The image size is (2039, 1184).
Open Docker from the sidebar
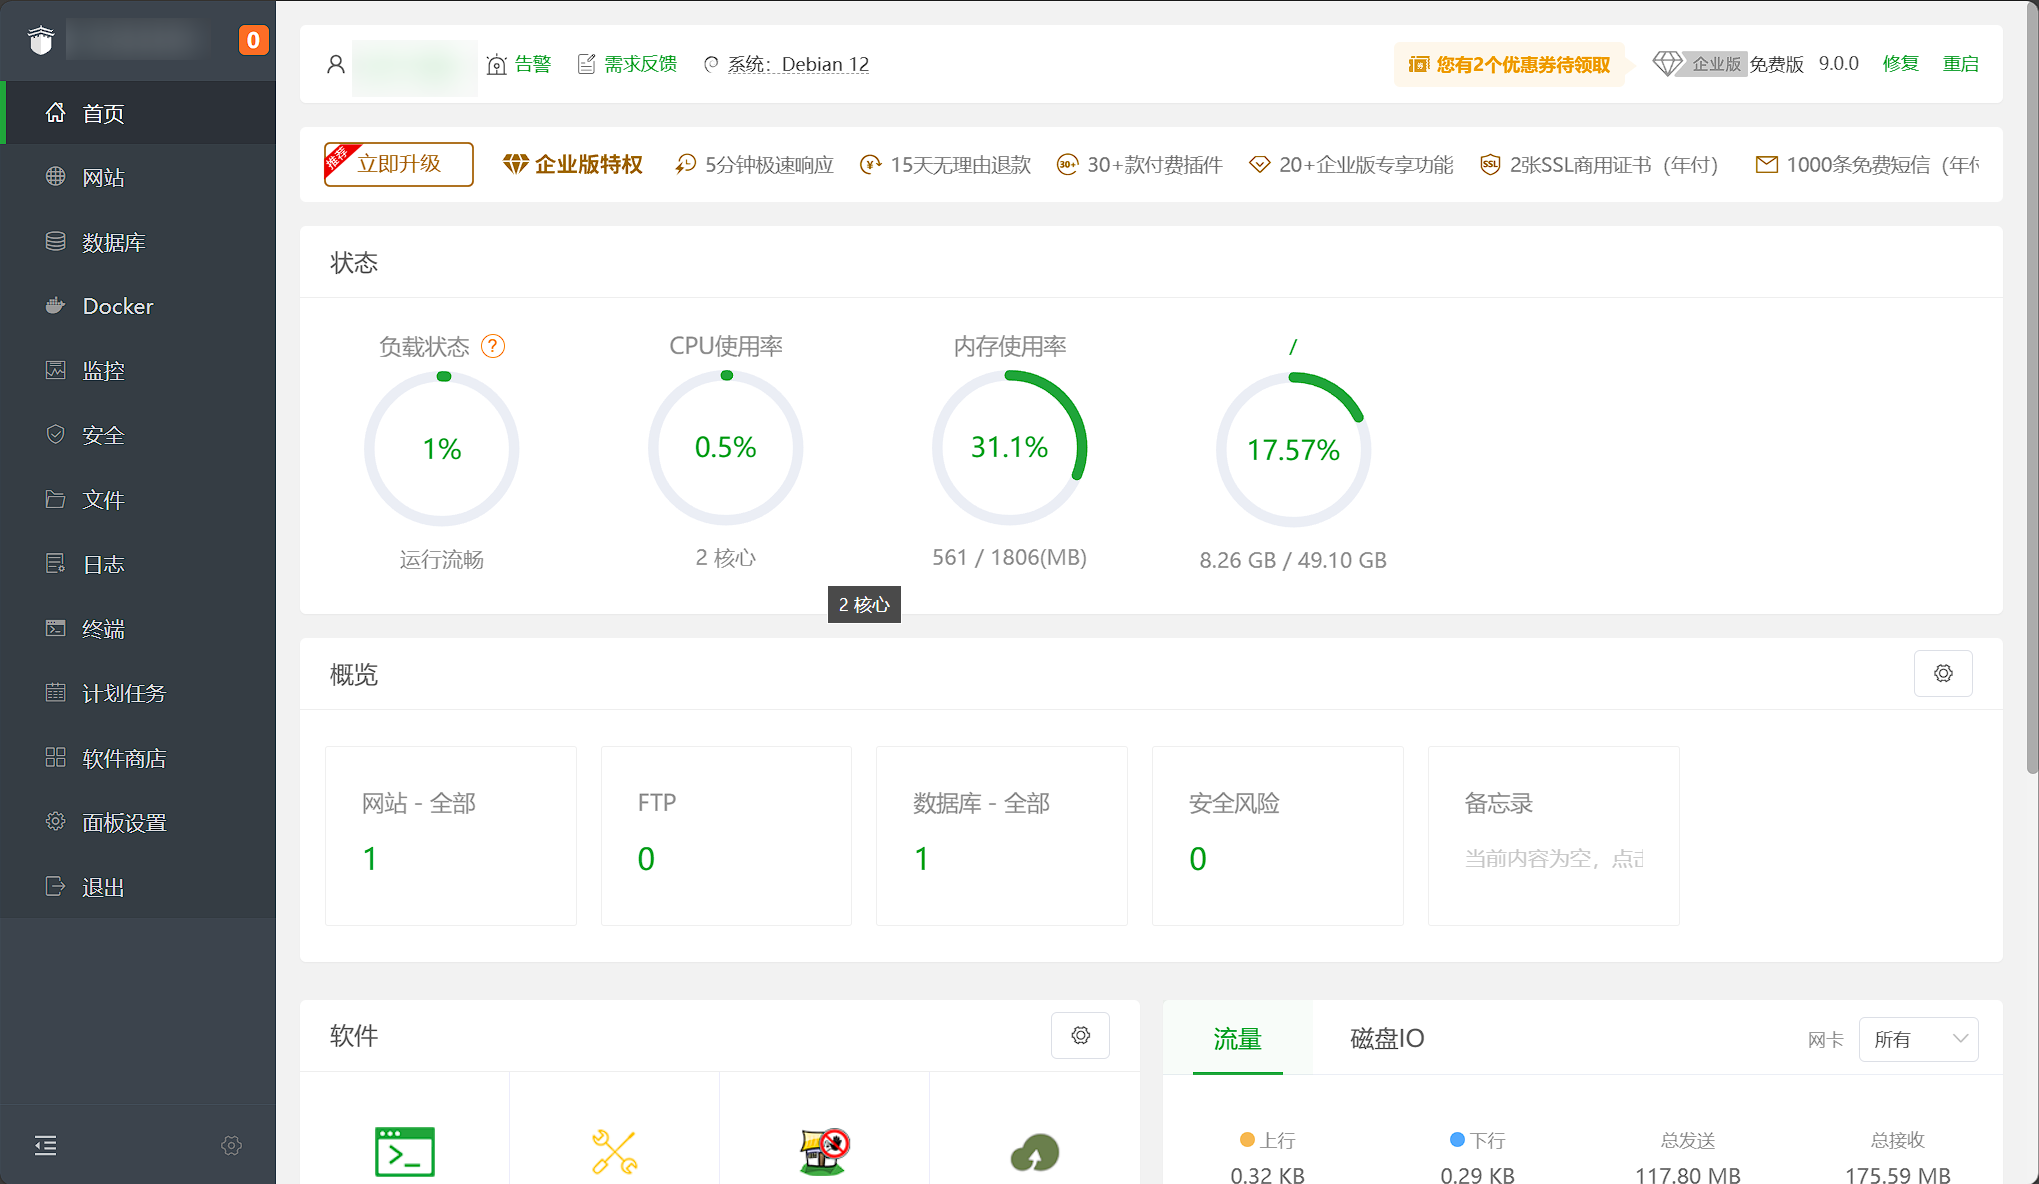click(118, 306)
